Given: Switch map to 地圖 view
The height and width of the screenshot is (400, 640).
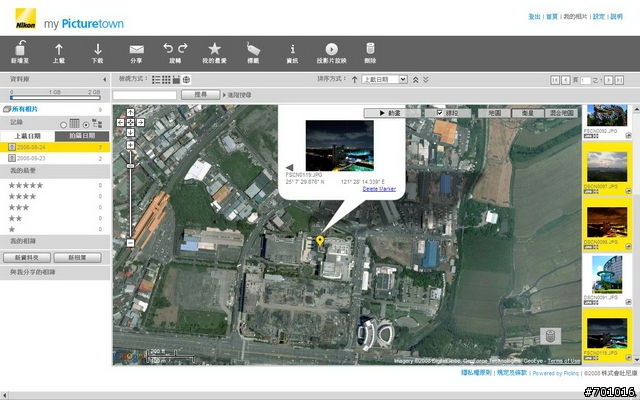Looking at the screenshot, I should pos(494,113).
